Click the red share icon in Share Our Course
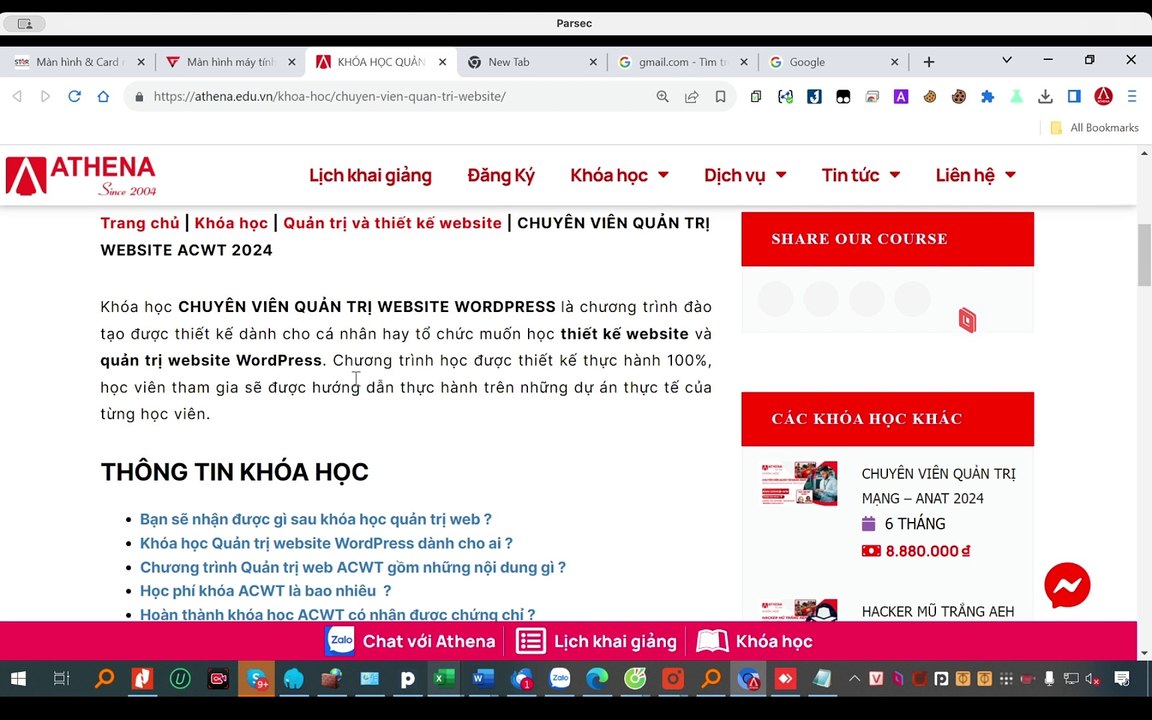This screenshot has width=1152, height=720. pos(967,320)
